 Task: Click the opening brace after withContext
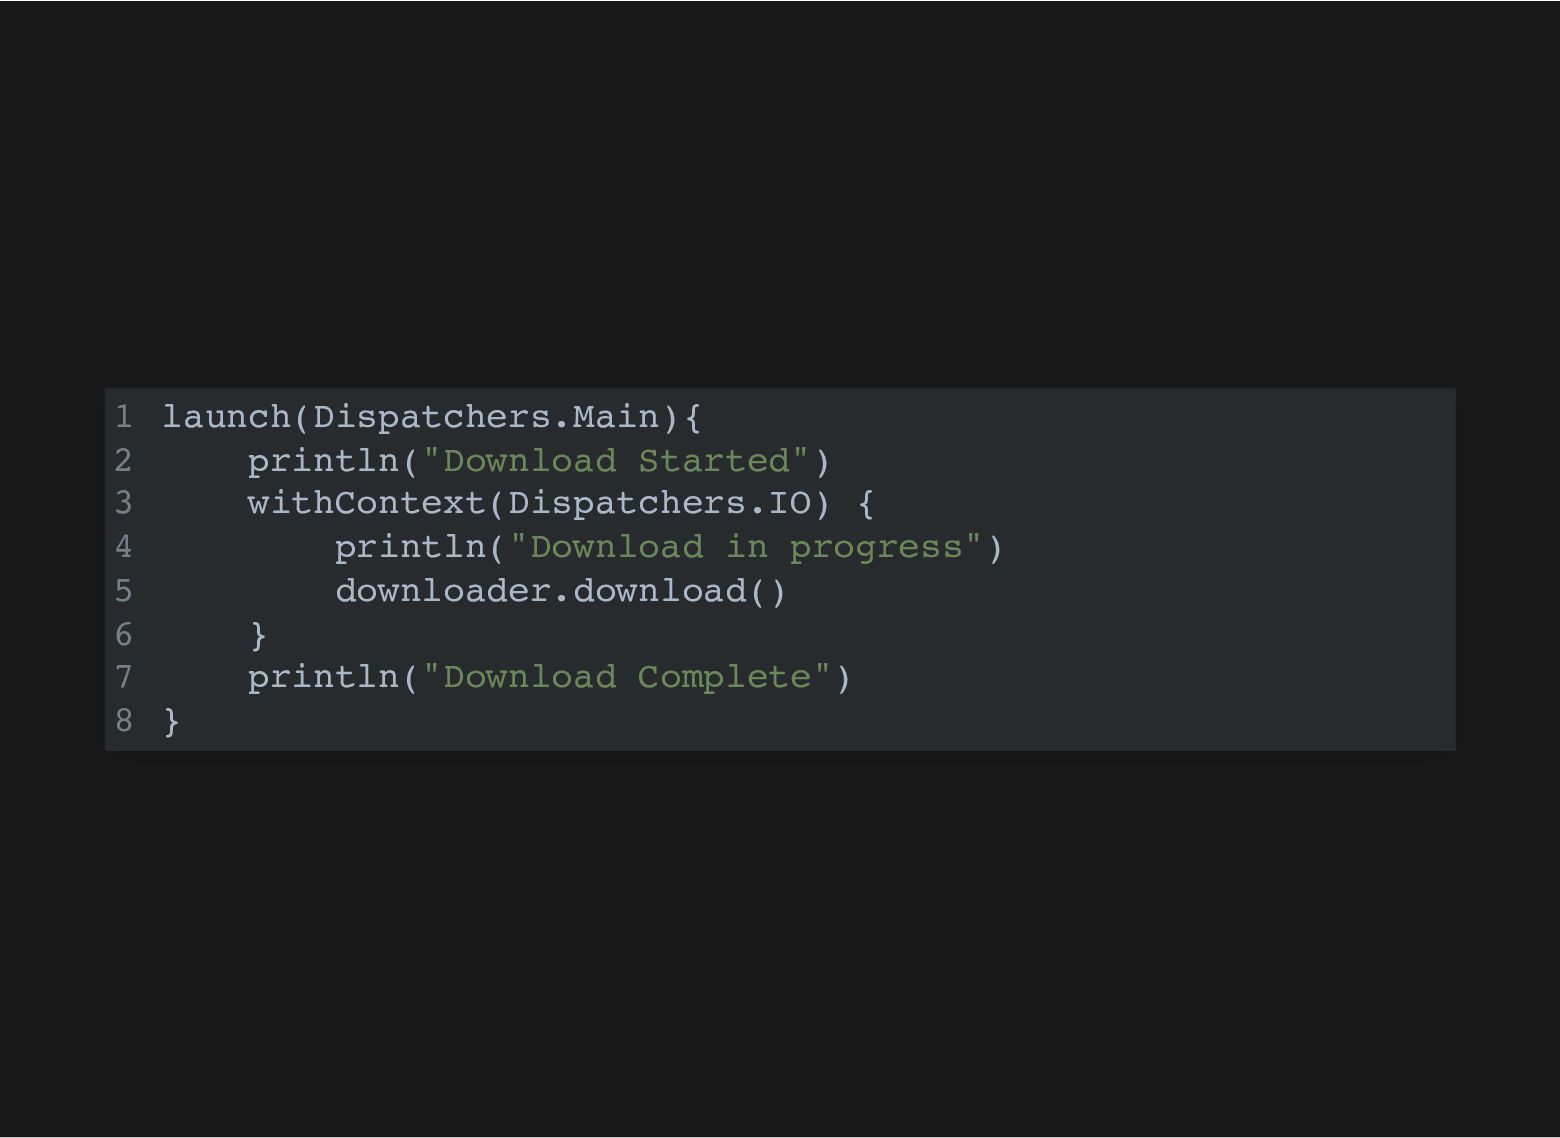866,503
